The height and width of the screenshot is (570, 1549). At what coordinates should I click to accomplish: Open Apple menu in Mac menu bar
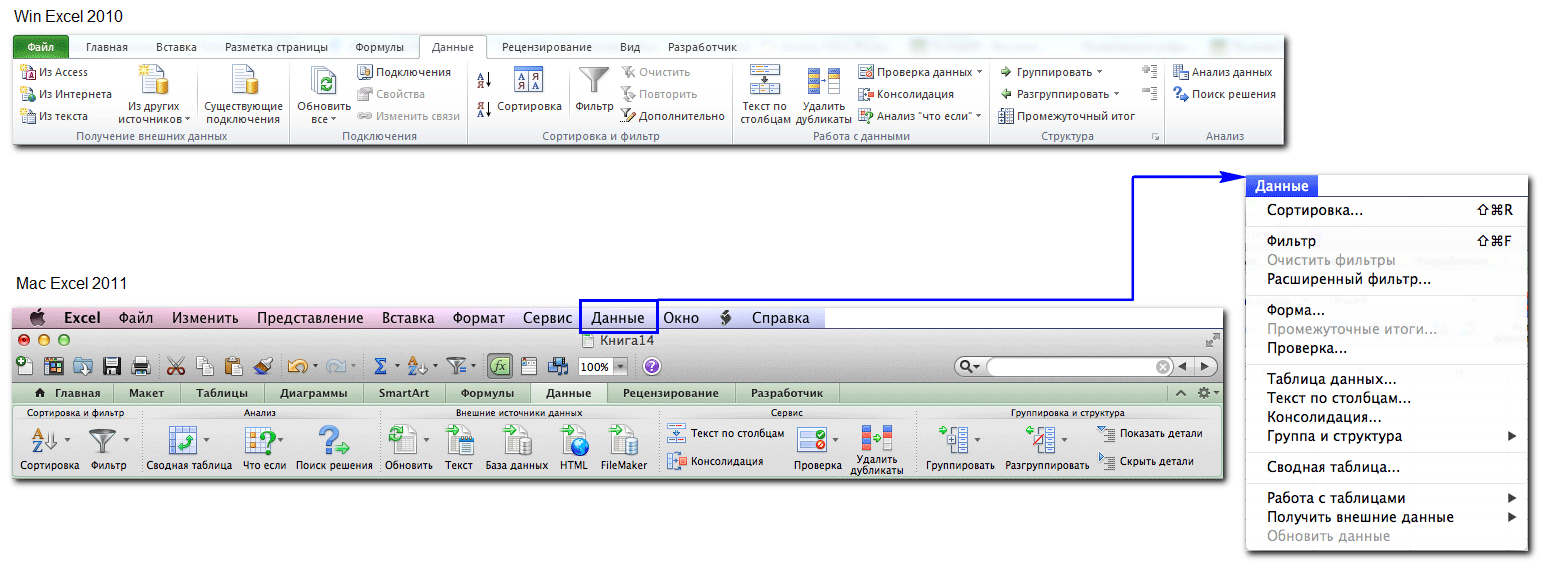tap(37, 317)
